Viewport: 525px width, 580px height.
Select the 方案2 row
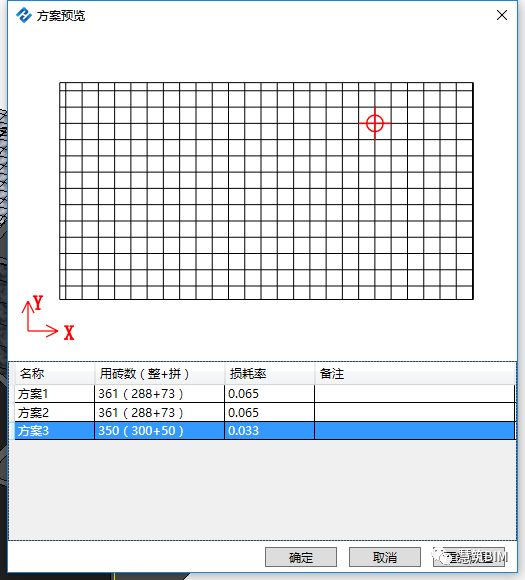(265, 412)
